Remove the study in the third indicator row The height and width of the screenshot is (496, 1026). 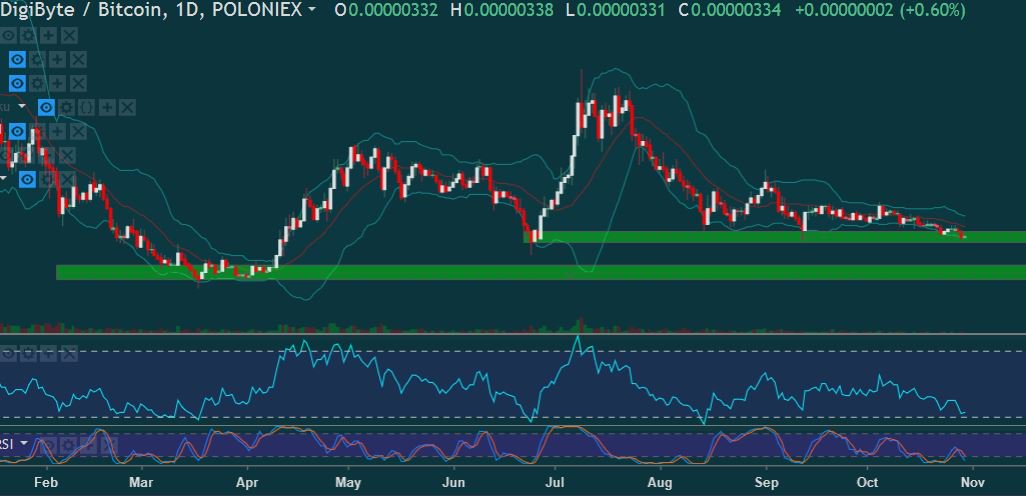pos(79,83)
